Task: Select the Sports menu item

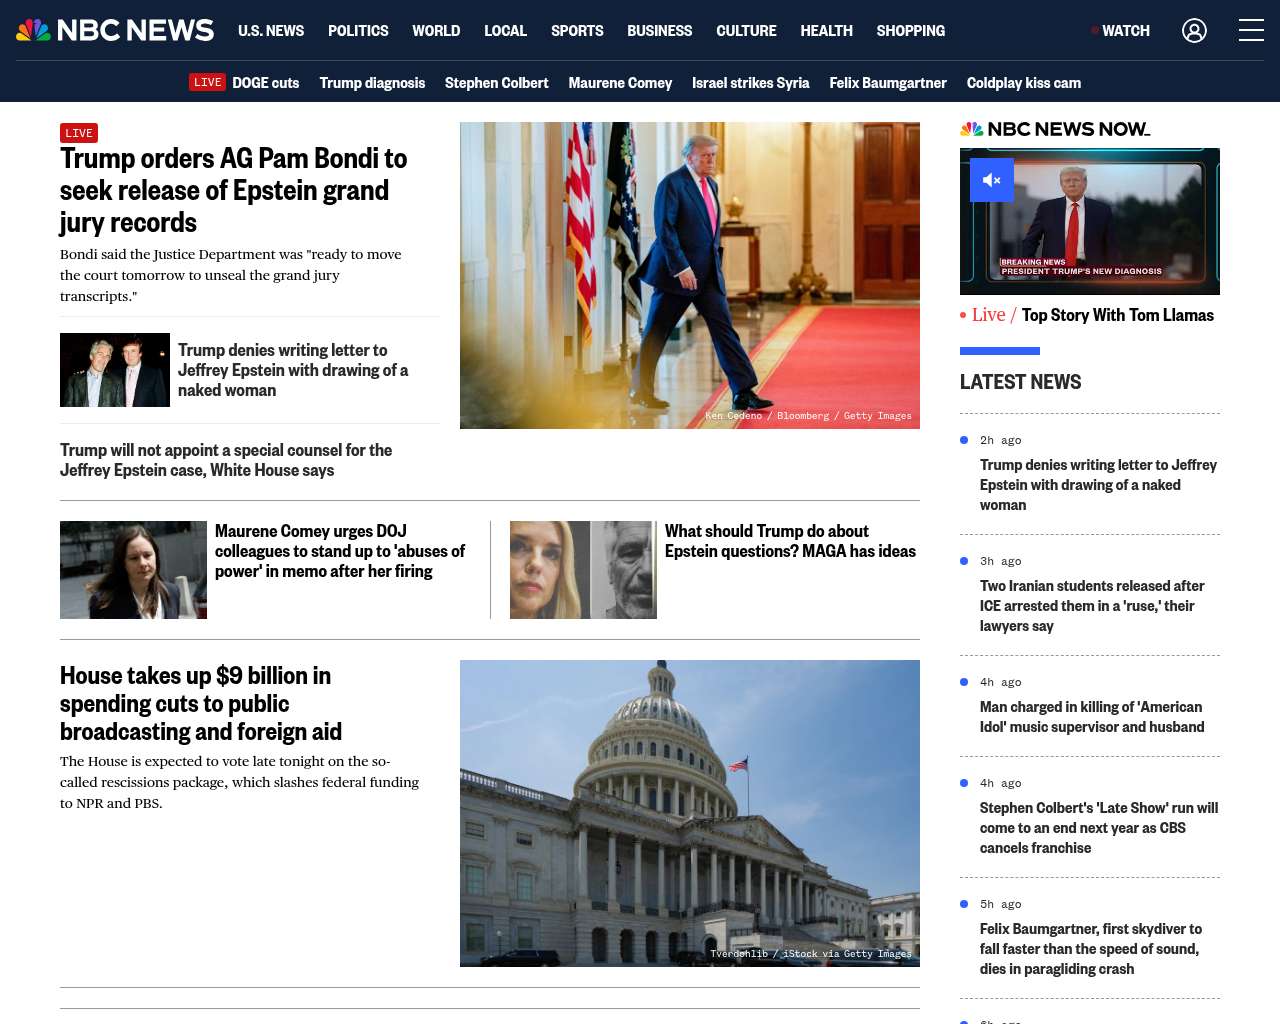Action: click(x=577, y=31)
